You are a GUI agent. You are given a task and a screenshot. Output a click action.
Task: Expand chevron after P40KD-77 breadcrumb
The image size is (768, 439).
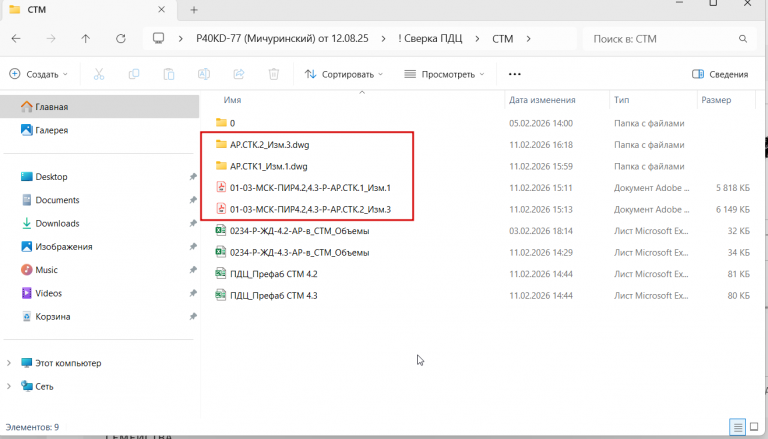(383, 39)
